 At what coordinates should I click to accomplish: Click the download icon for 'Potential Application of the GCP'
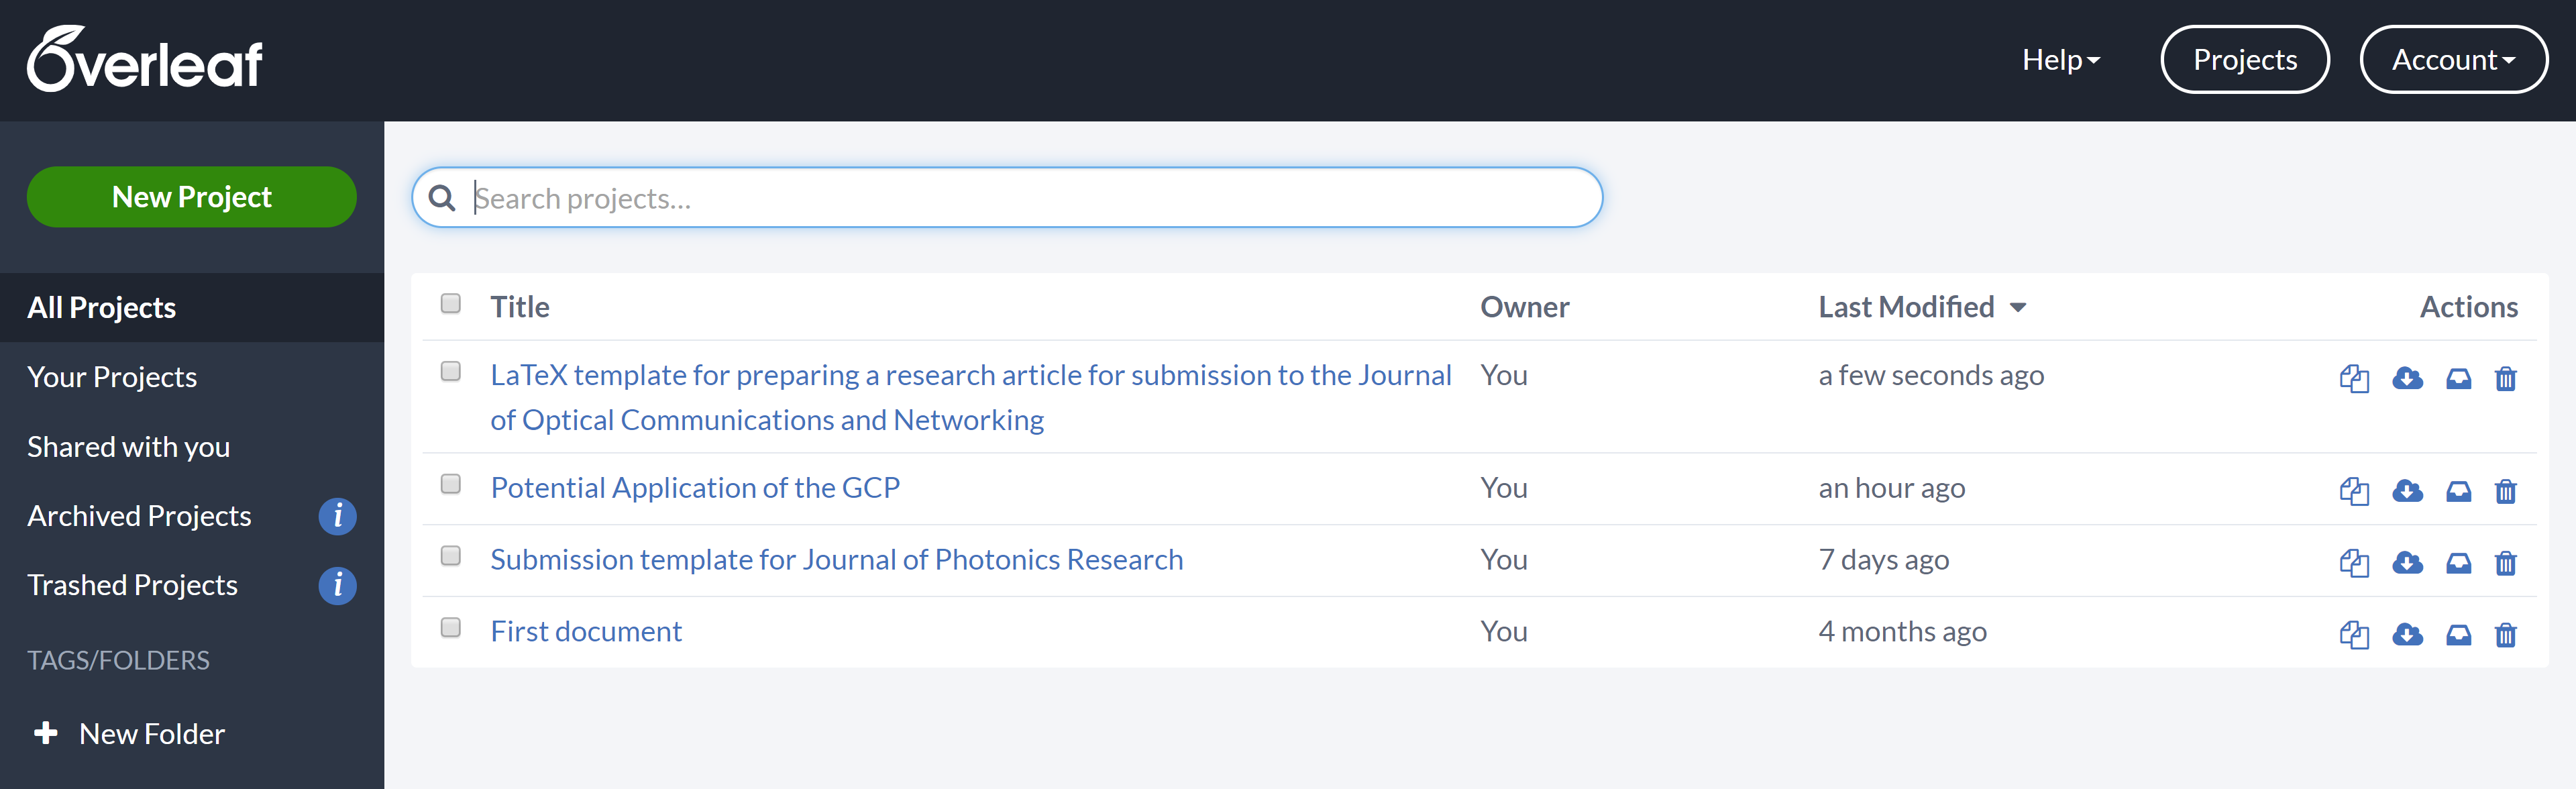click(2405, 488)
